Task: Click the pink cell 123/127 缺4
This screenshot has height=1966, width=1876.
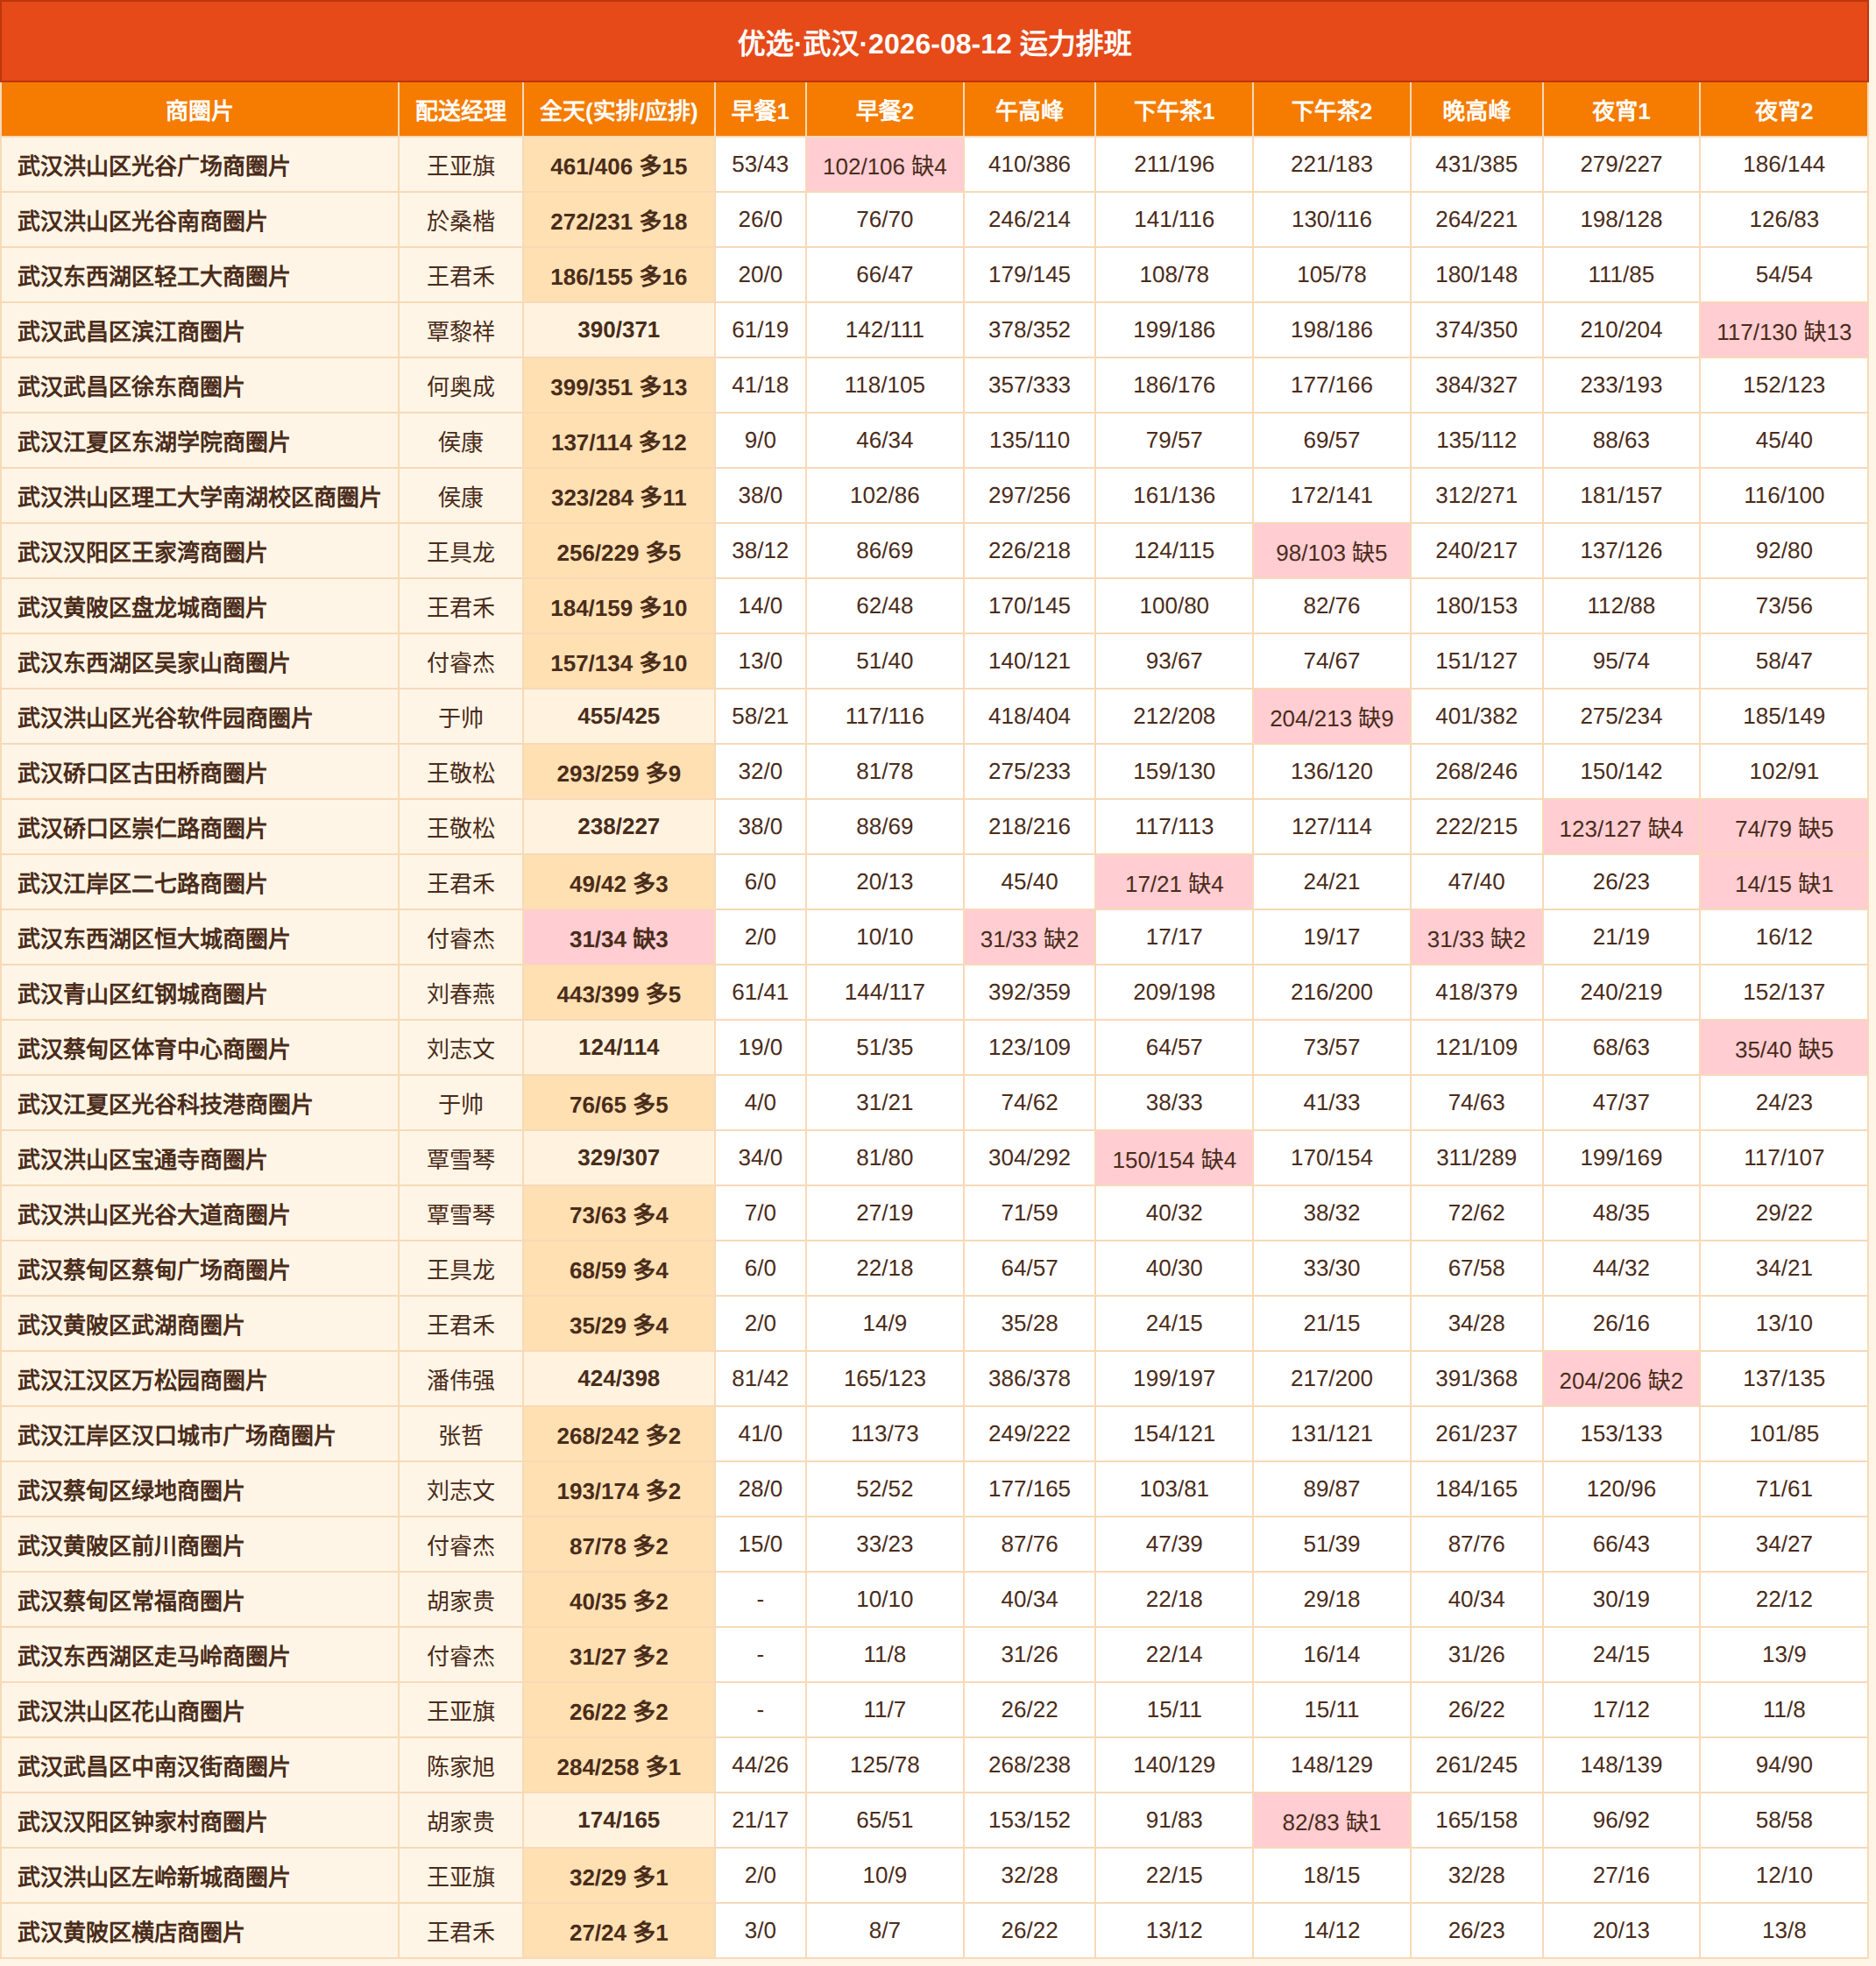Action: [x=1621, y=828]
